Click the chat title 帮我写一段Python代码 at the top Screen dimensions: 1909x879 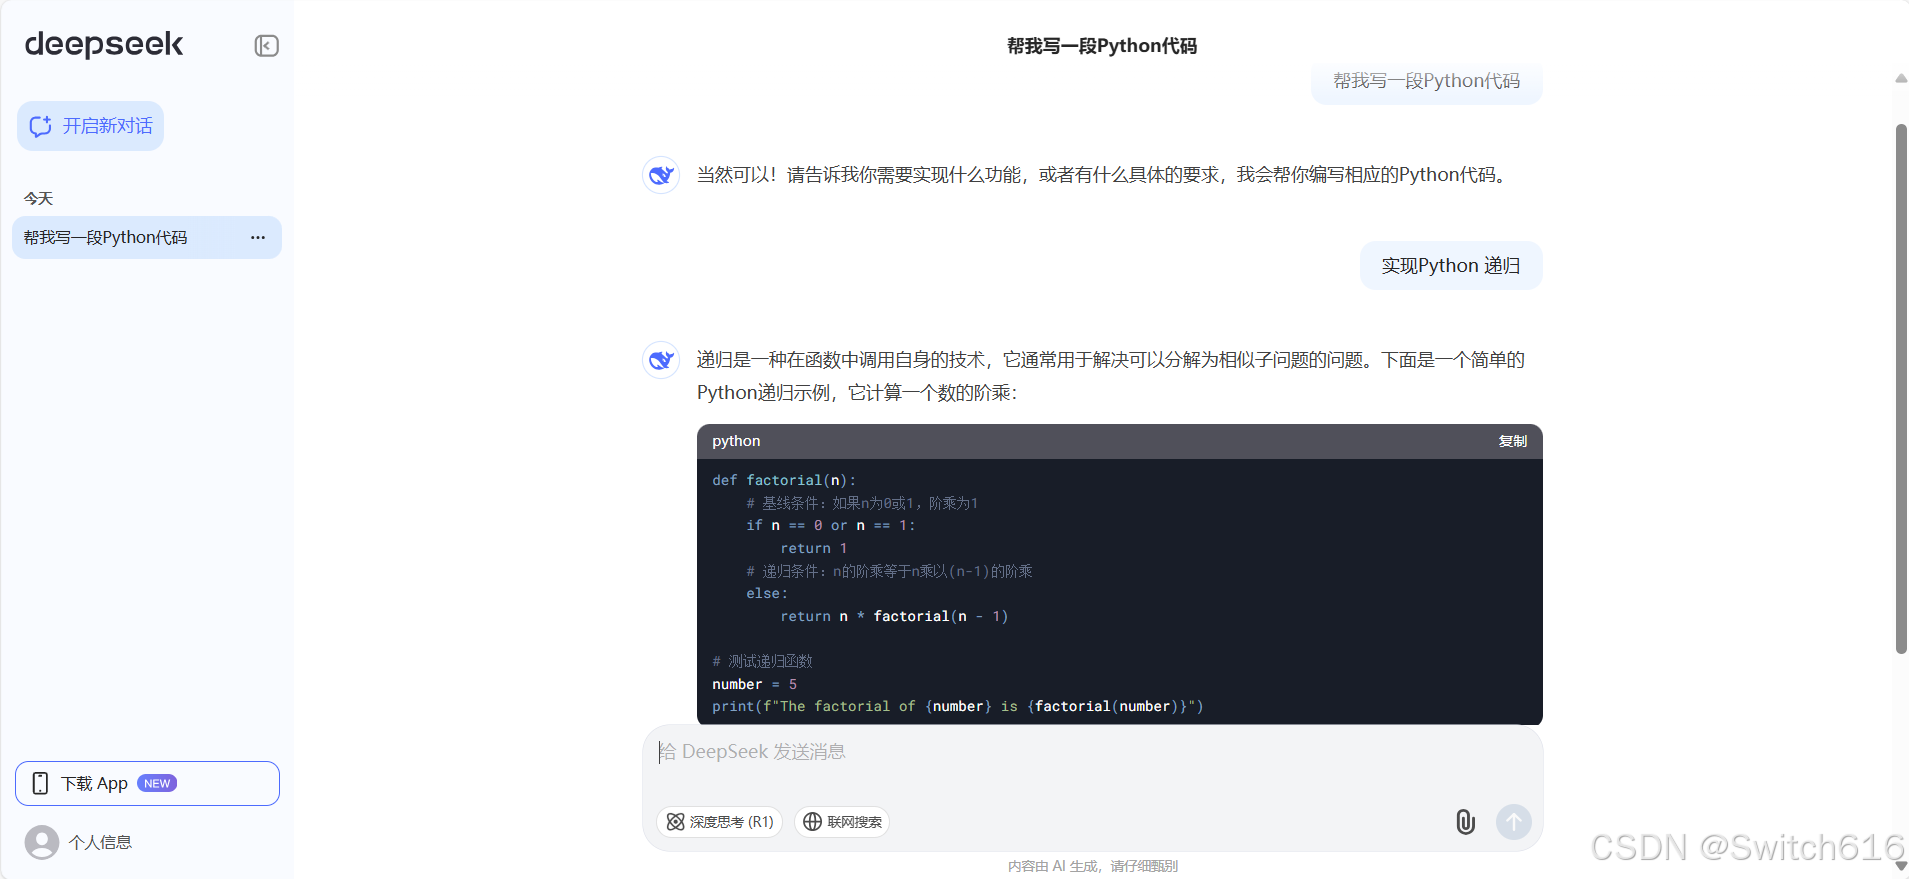click(x=1102, y=46)
